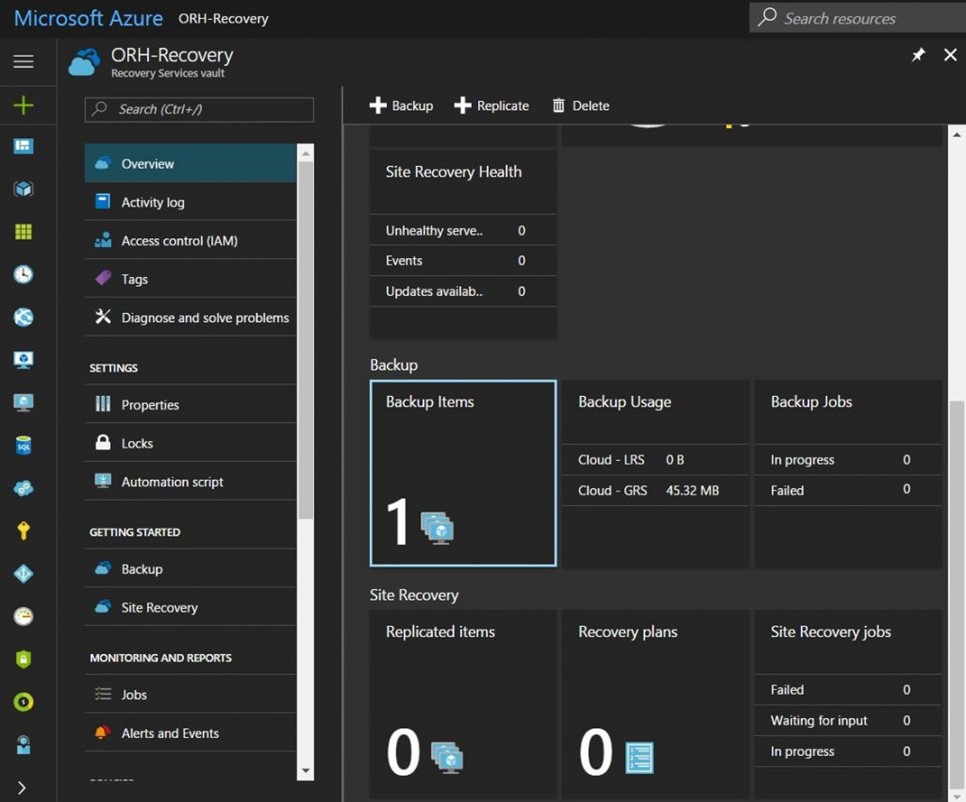Click the menu scrollbar down arrow

[305, 771]
